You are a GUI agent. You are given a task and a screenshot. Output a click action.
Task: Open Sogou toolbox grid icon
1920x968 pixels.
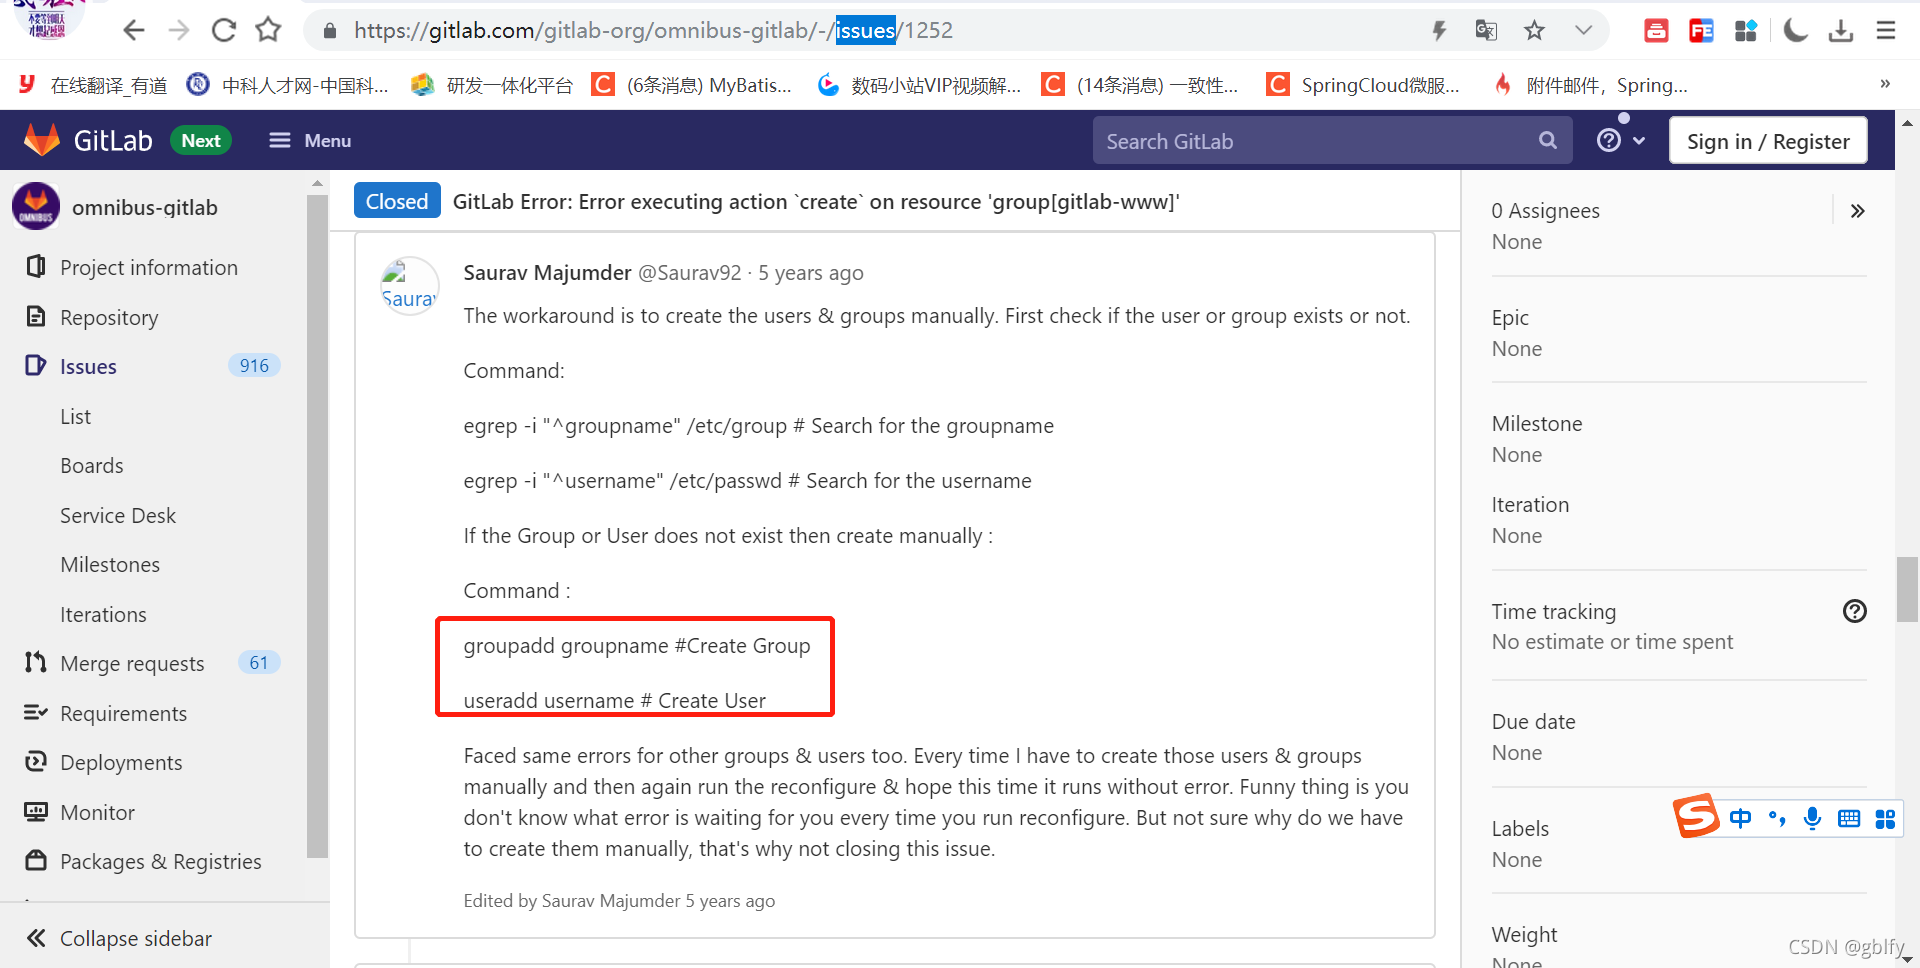[x=1885, y=818]
